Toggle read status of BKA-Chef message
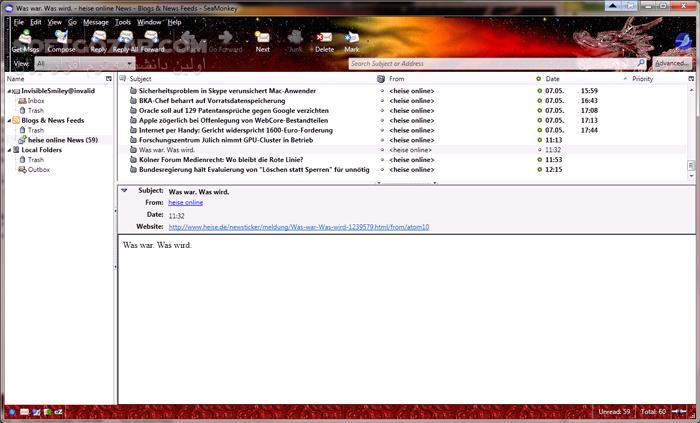 pyautogui.click(x=540, y=100)
